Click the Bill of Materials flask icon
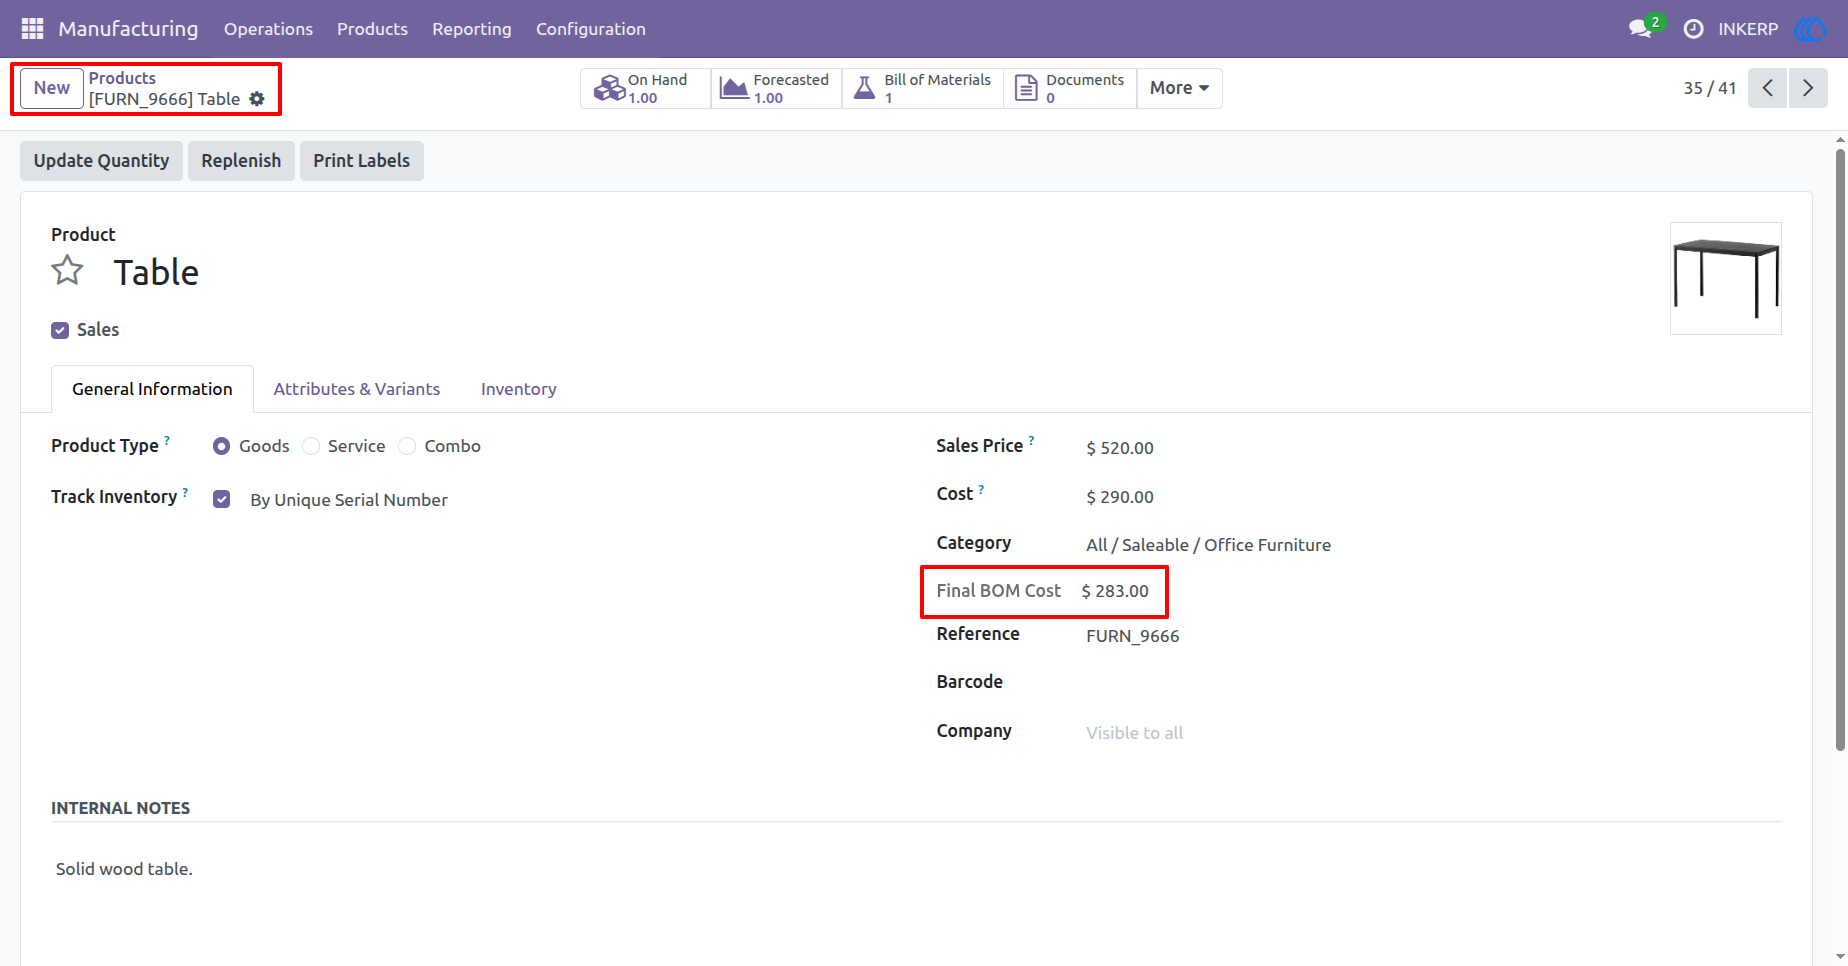Viewport: 1848px width, 966px height. [x=864, y=88]
